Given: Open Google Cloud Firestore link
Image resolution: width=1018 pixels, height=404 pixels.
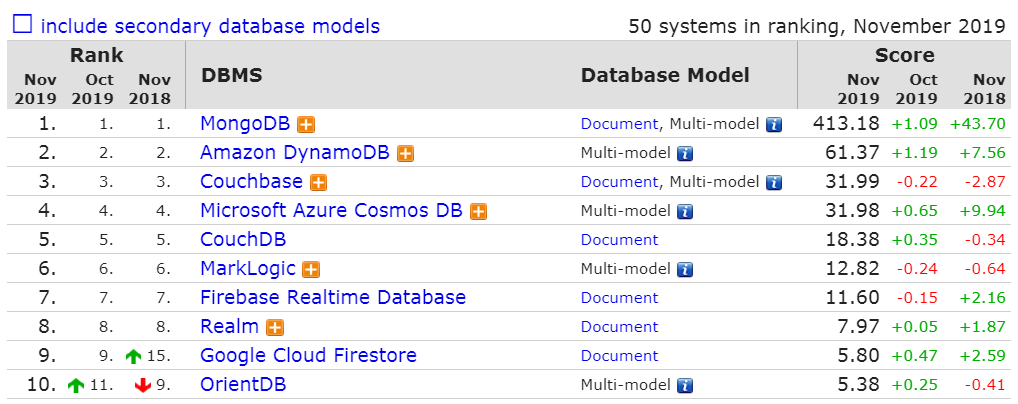Looking at the screenshot, I should coord(308,355).
